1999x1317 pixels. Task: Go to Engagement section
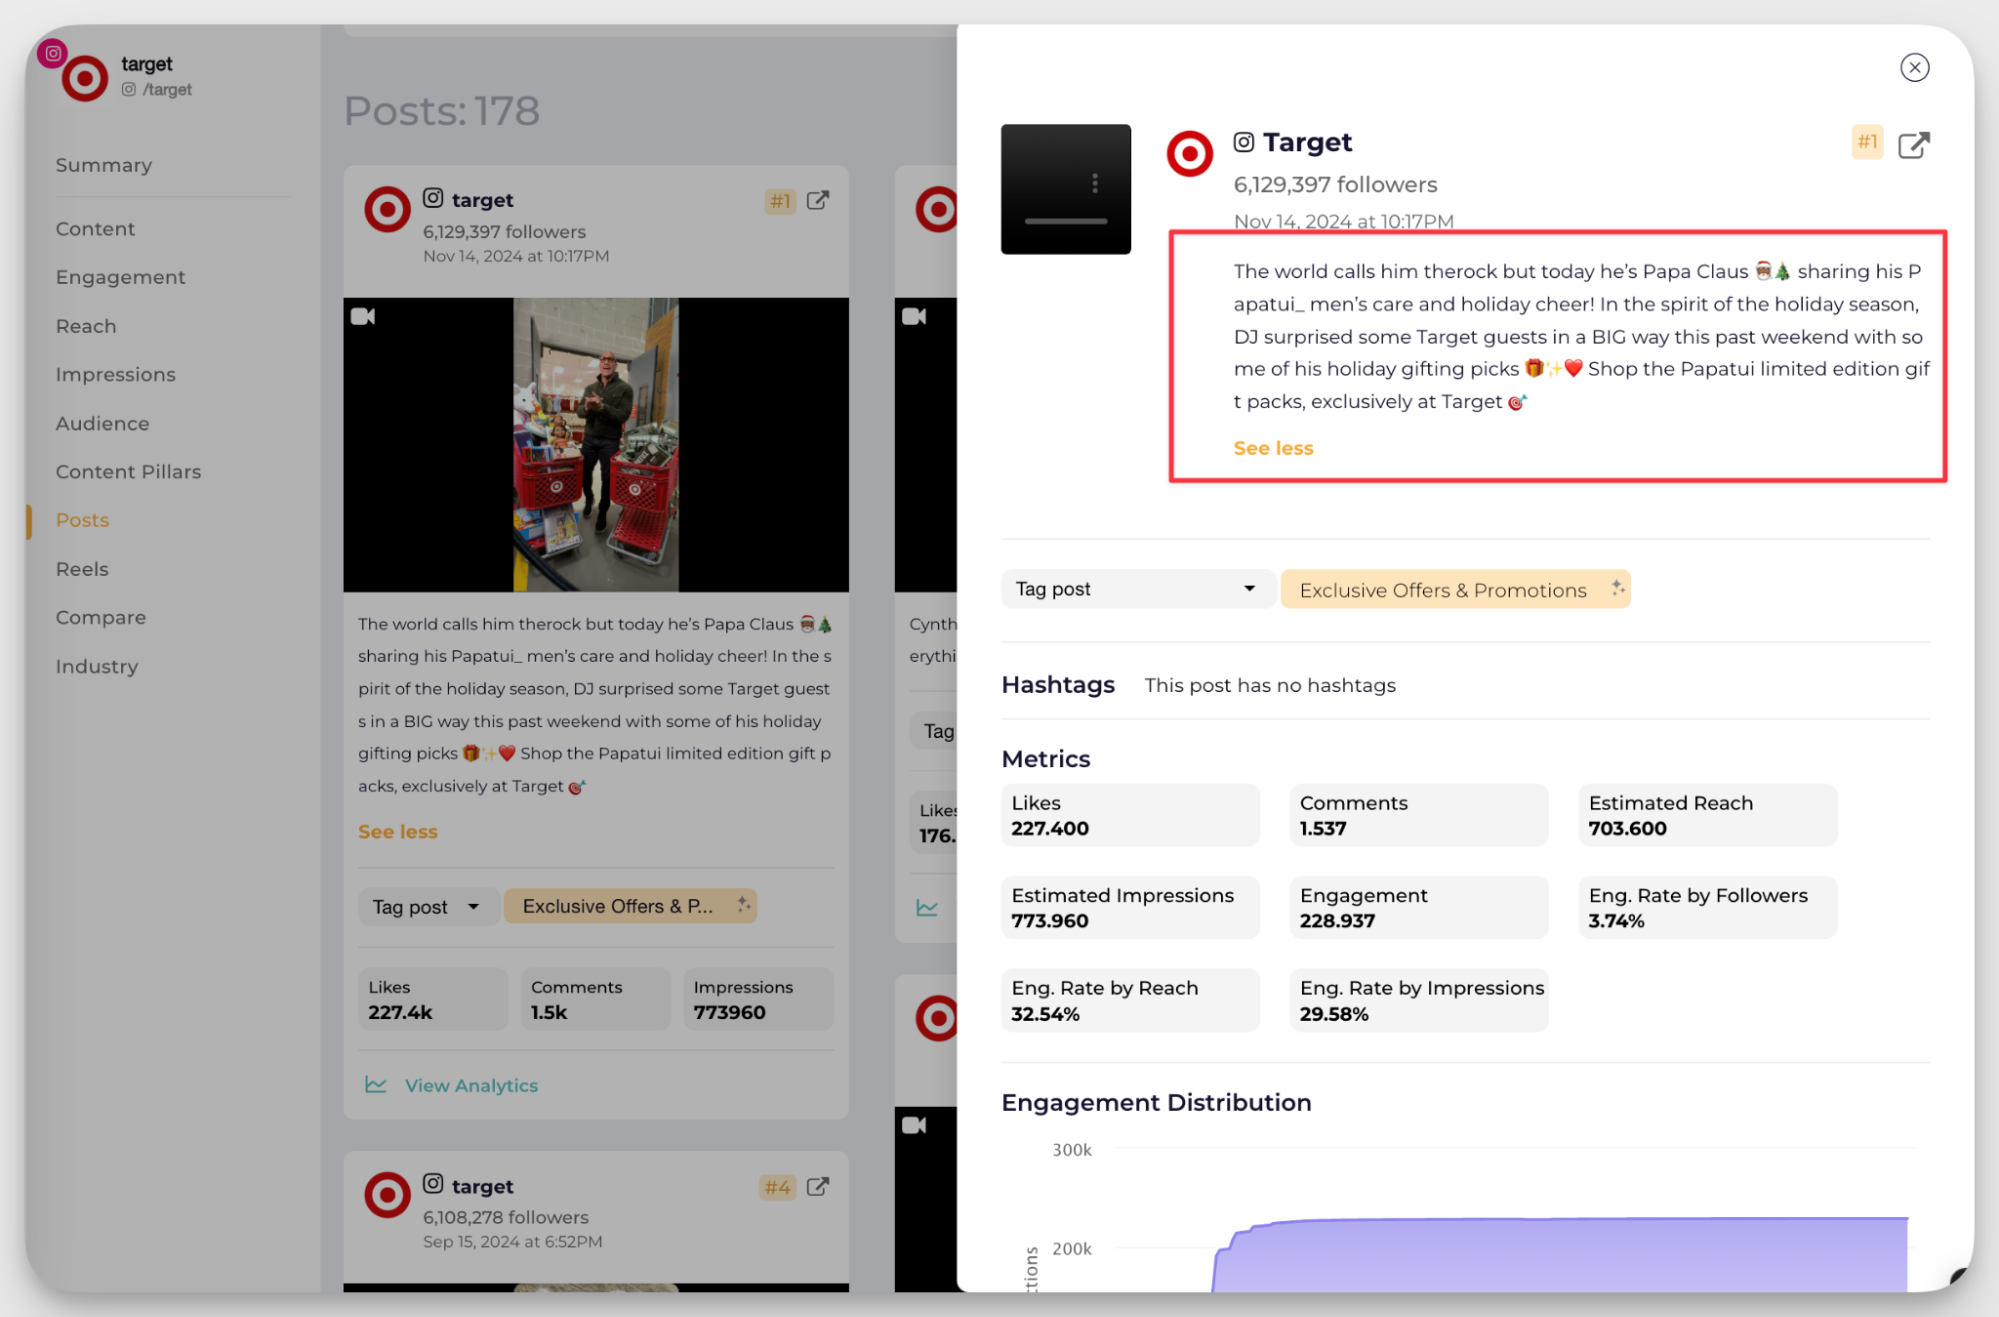point(121,277)
